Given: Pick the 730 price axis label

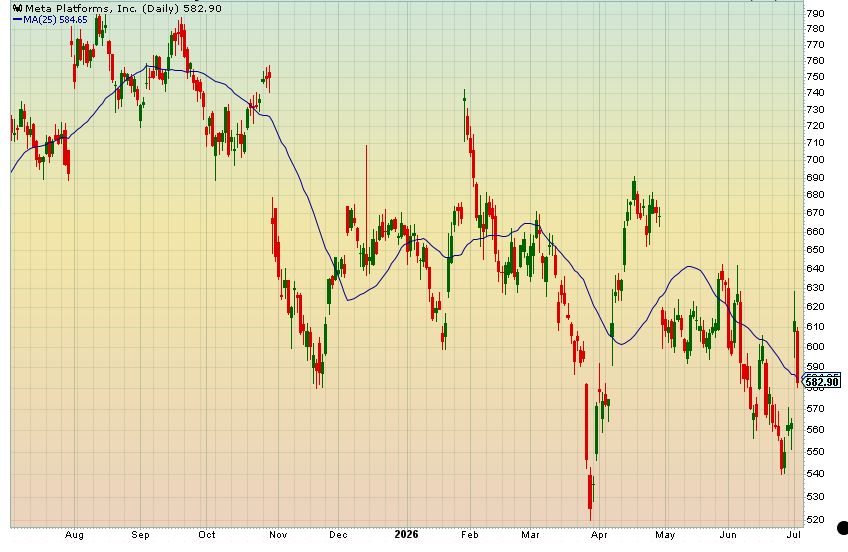Looking at the screenshot, I should point(815,110).
